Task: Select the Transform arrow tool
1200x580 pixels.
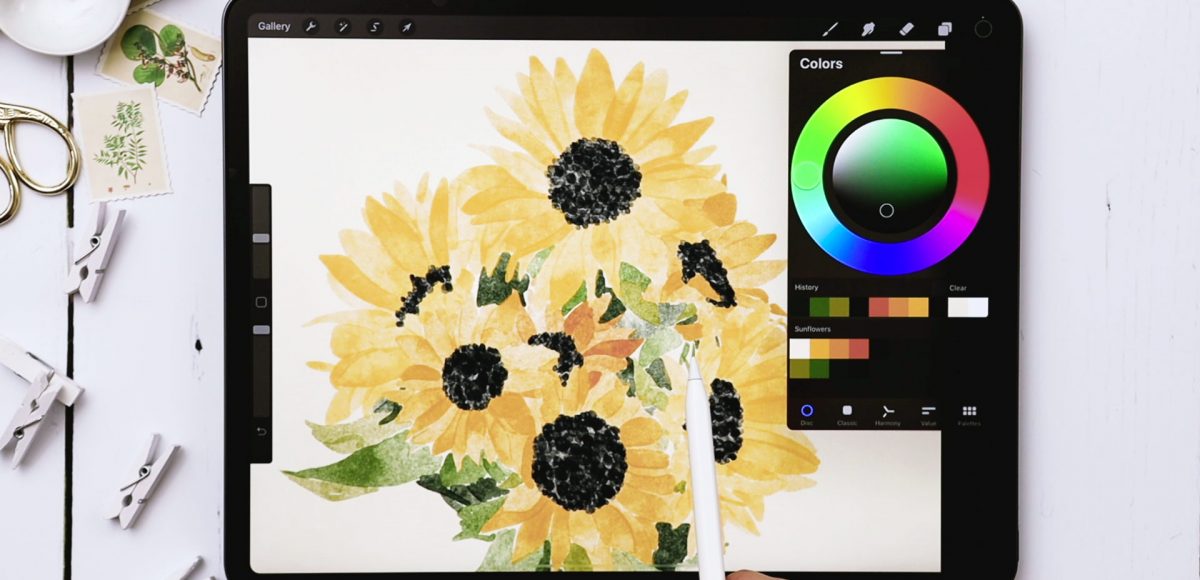Action: (405, 27)
